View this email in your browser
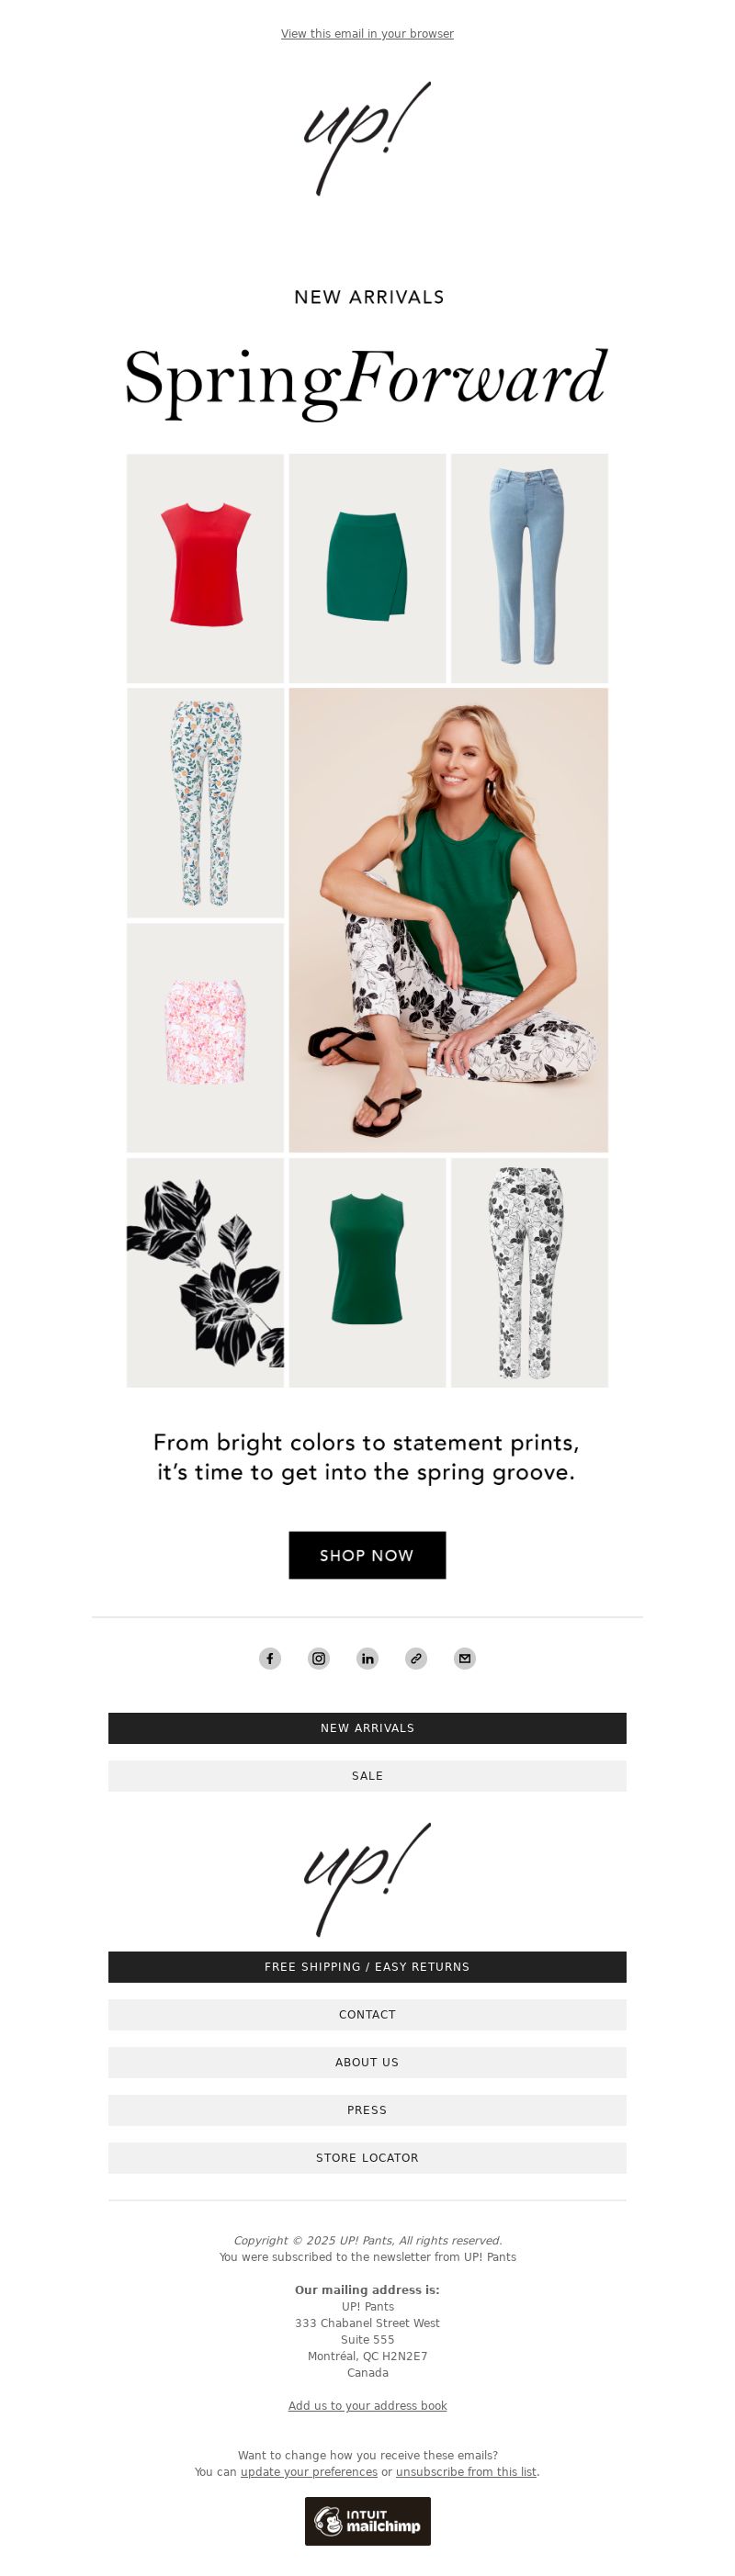This screenshot has height=2576, width=735. click(367, 34)
